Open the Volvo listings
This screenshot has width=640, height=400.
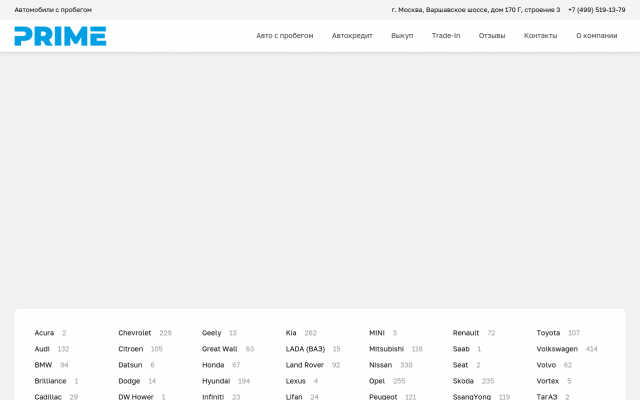546,364
